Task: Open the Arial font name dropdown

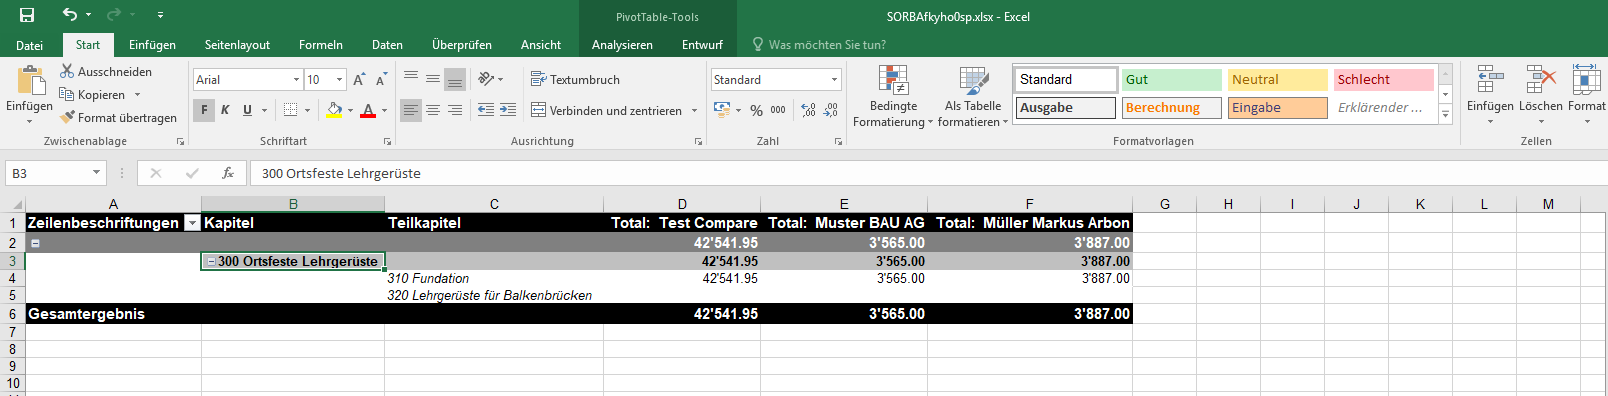Action: tap(296, 80)
